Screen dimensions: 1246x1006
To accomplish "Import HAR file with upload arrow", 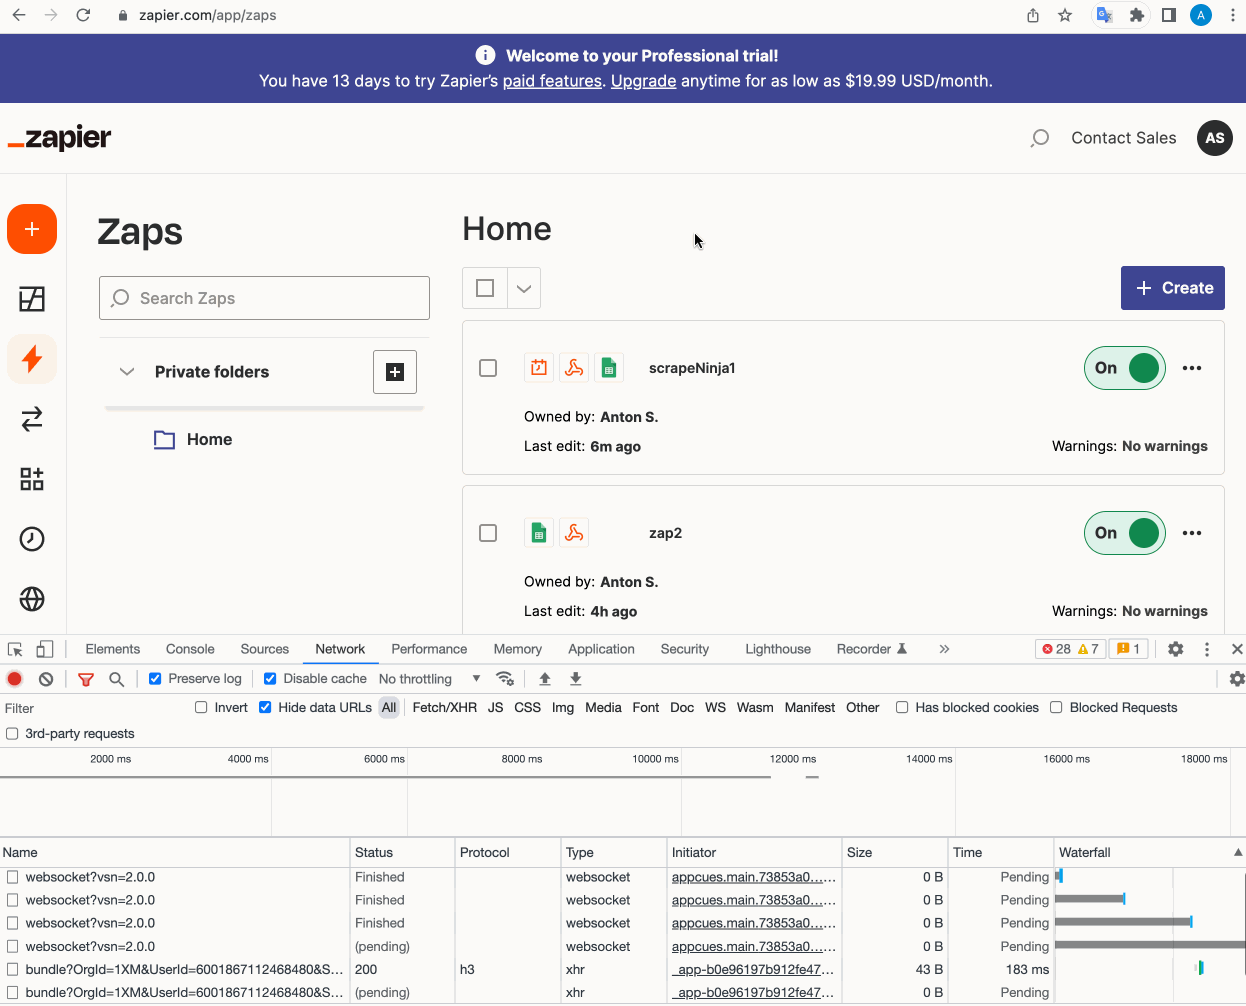I will point(545,679).
